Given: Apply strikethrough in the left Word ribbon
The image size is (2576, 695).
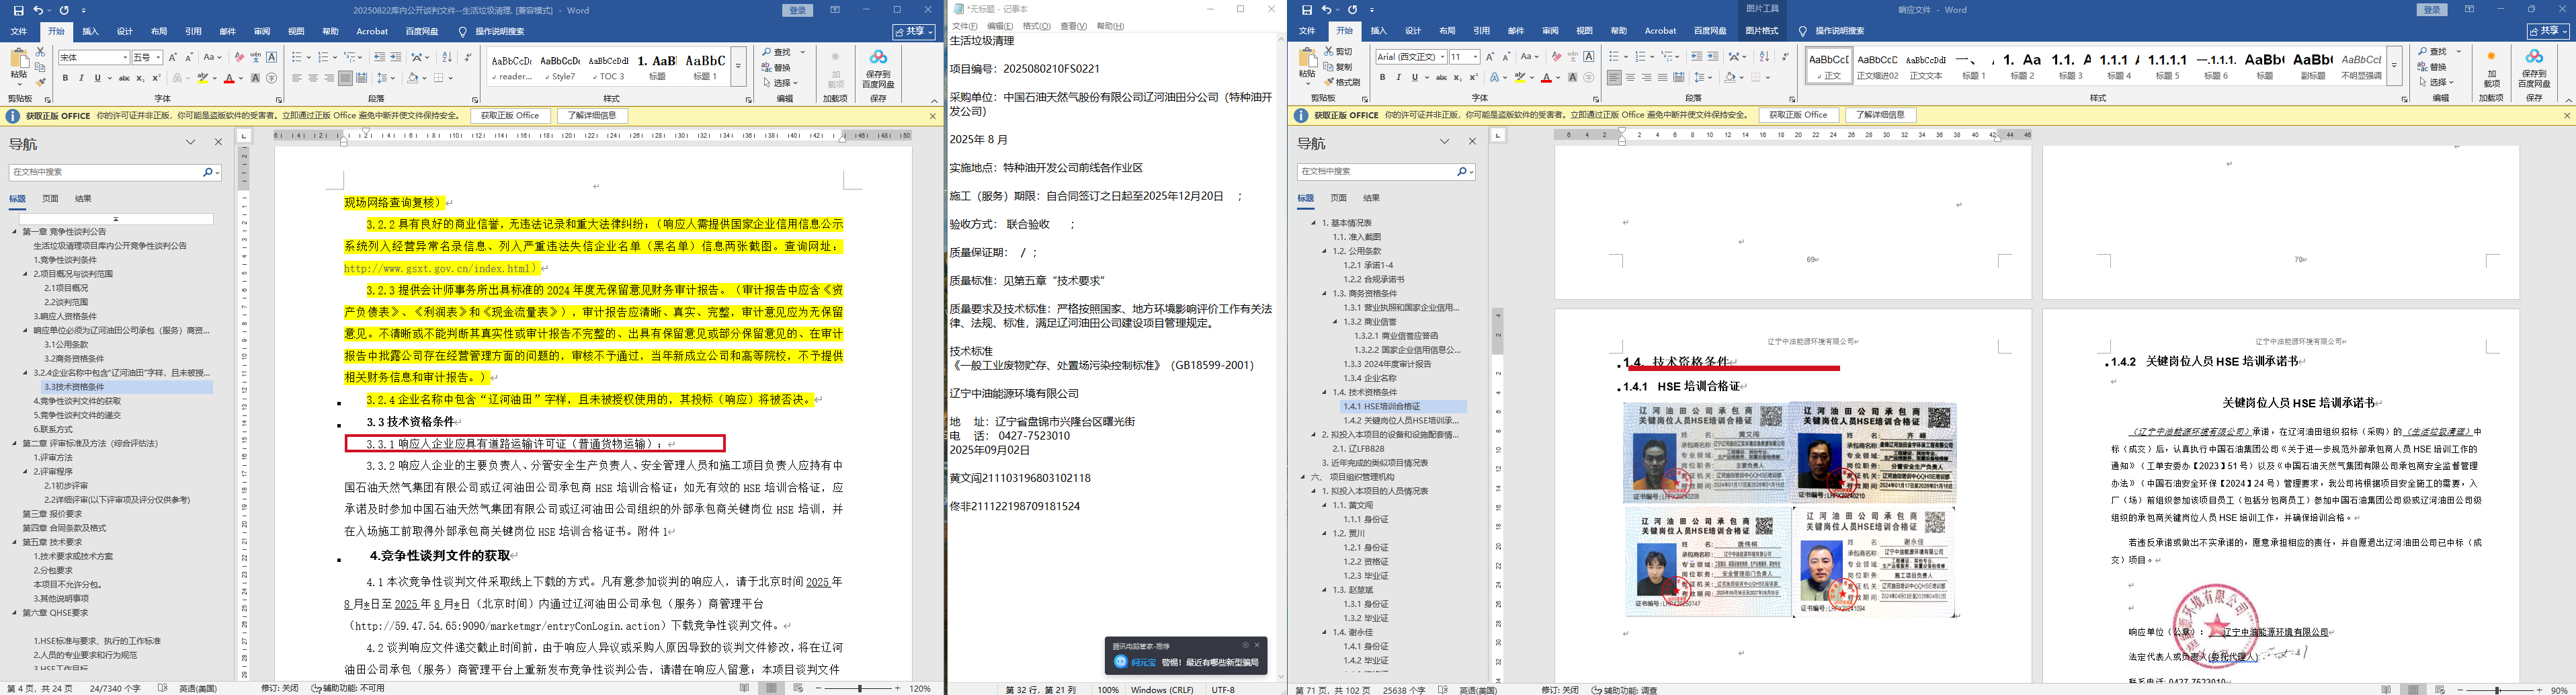Looking at the screenshot, I should tap(124, 78).
